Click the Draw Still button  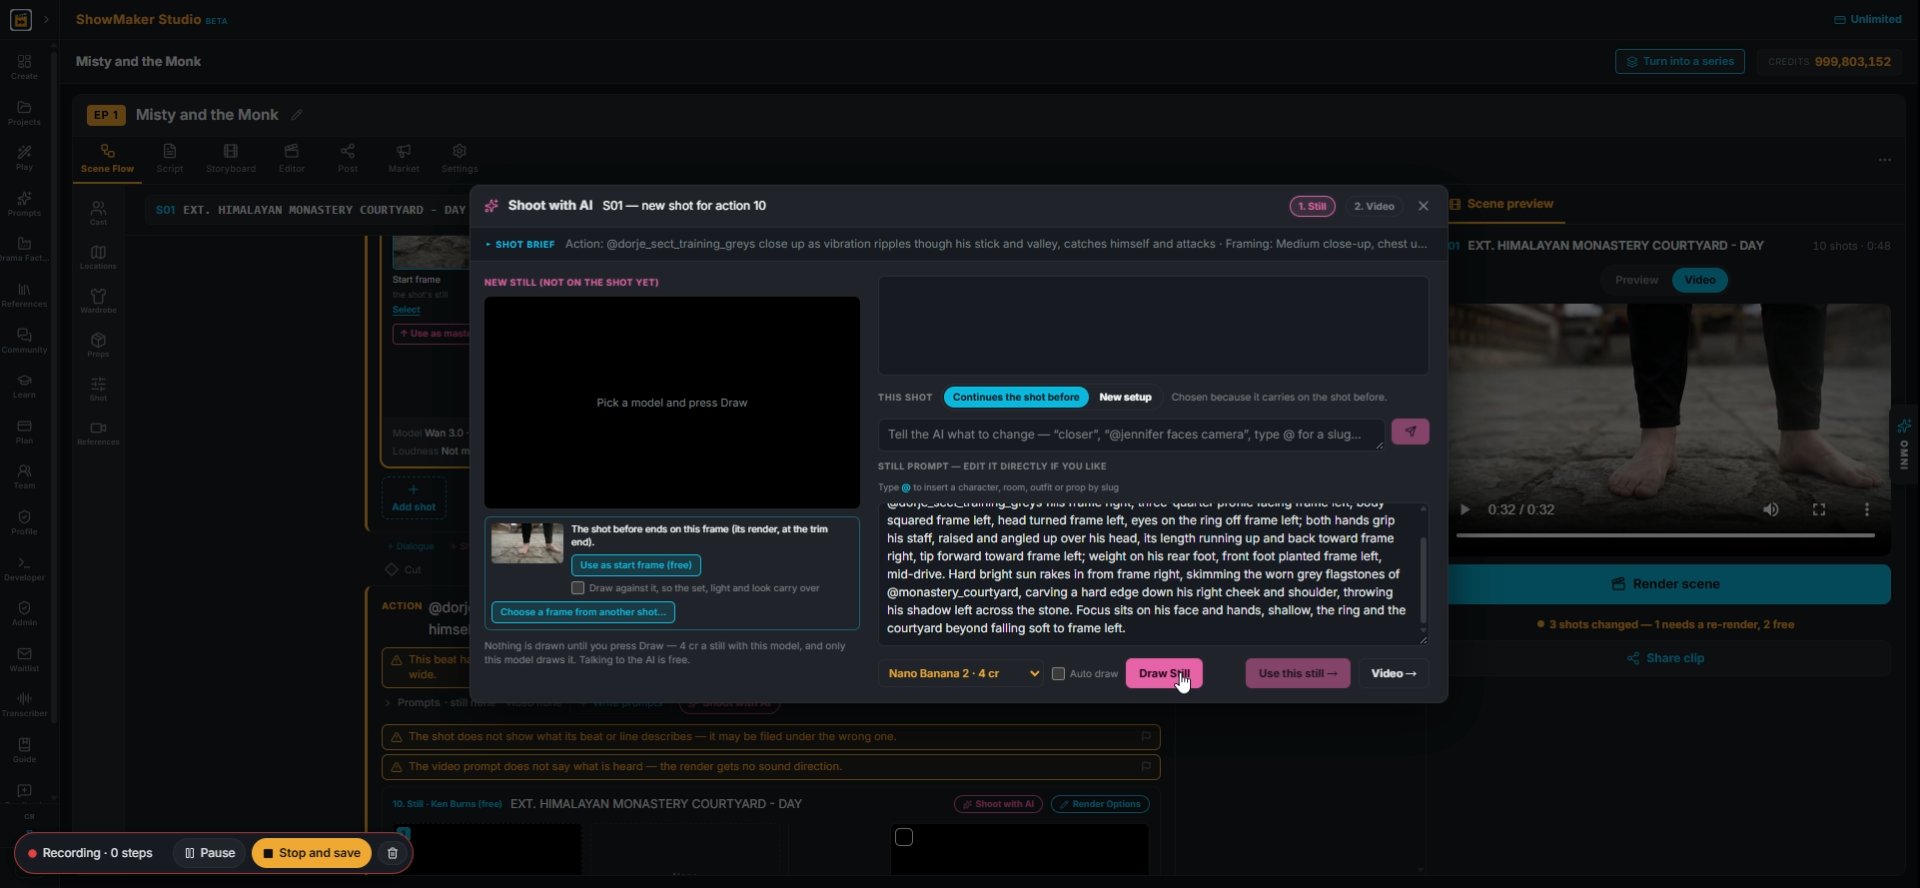coord(1164,674)
